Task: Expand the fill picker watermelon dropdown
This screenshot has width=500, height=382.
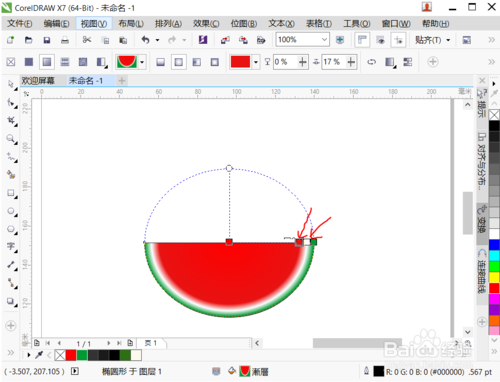Action: pos(142,62)
